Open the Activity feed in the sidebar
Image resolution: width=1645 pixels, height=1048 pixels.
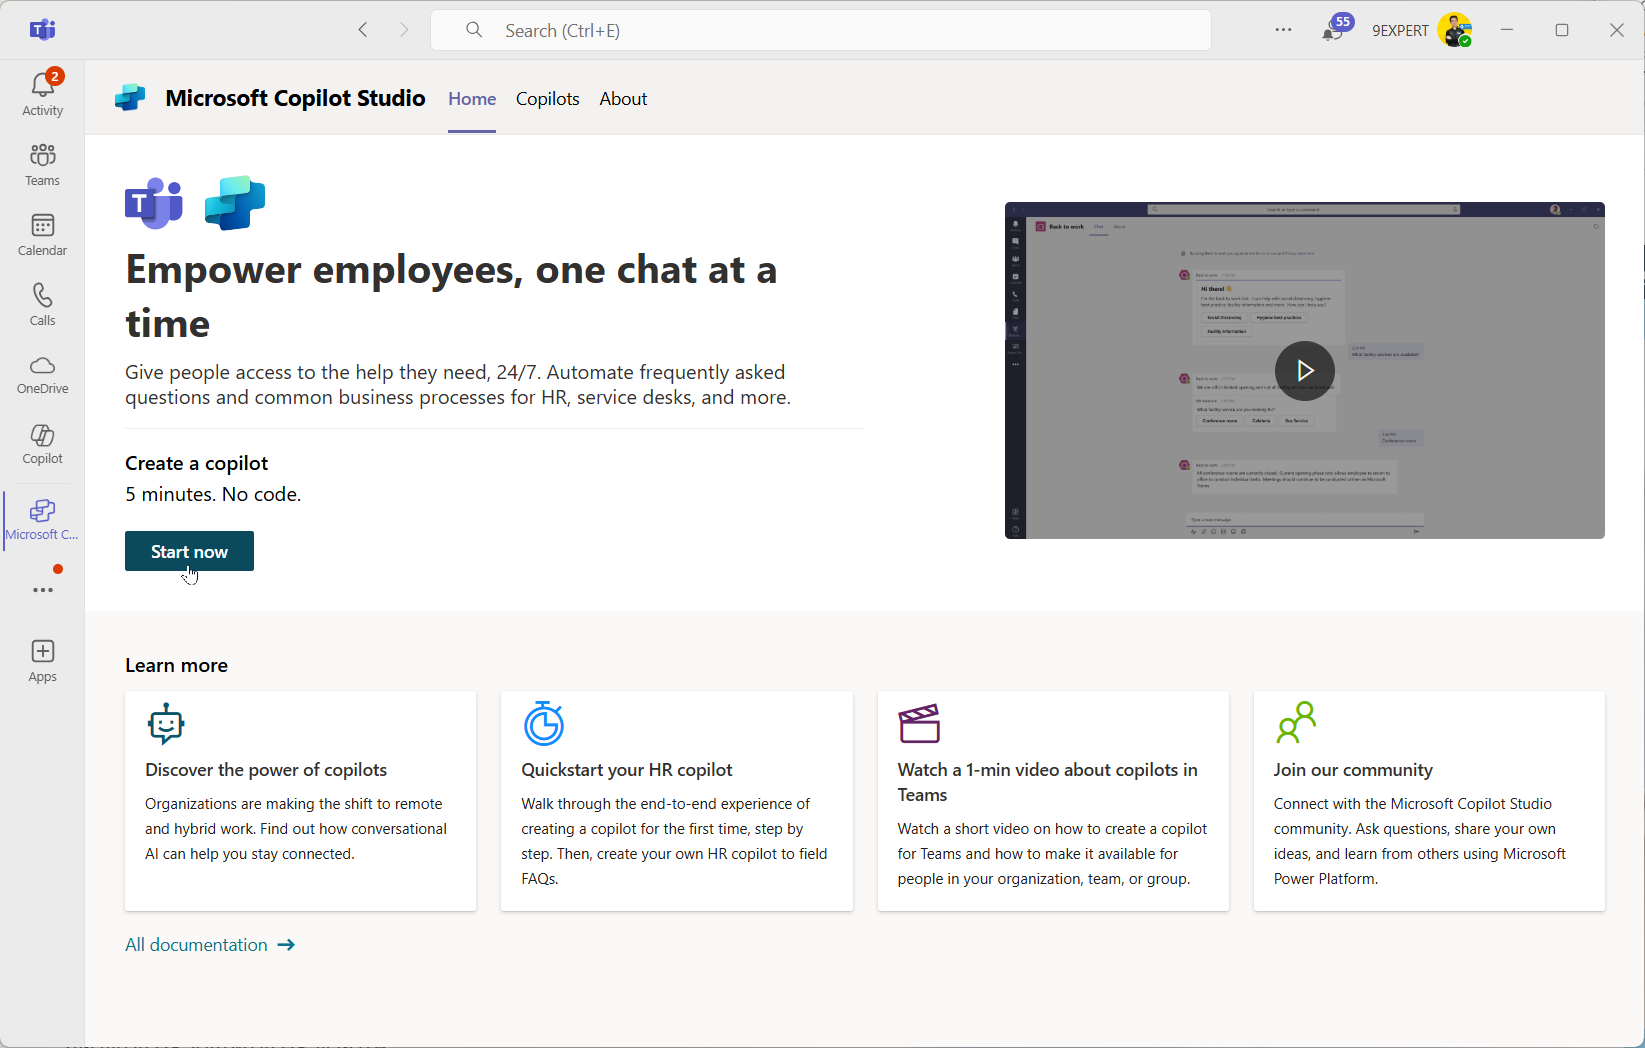pos(42,90)
